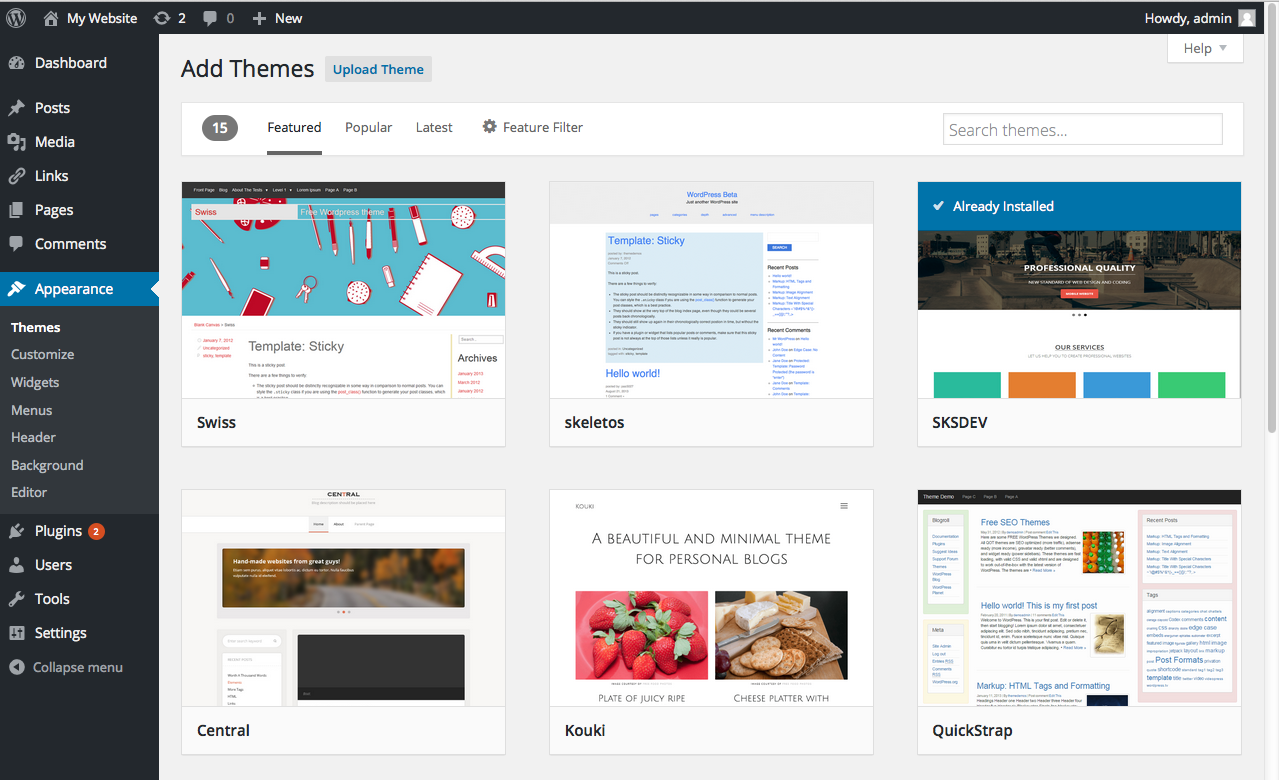Image resolution: width=1279 pixels, height=780 pixels.
Task: Open the Background submenu item
Action: coord(47,465)
